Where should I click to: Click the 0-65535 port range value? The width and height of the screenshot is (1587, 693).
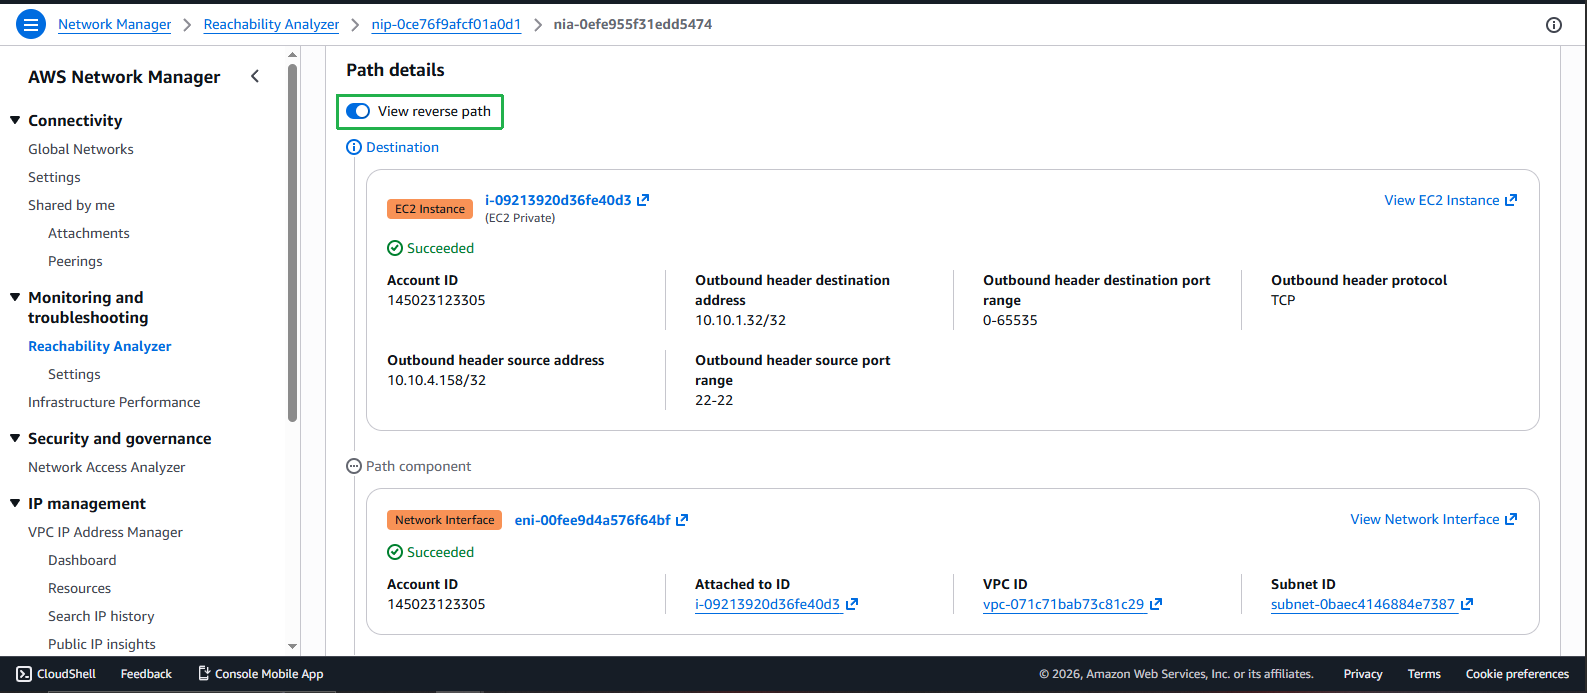point(1010,320)
